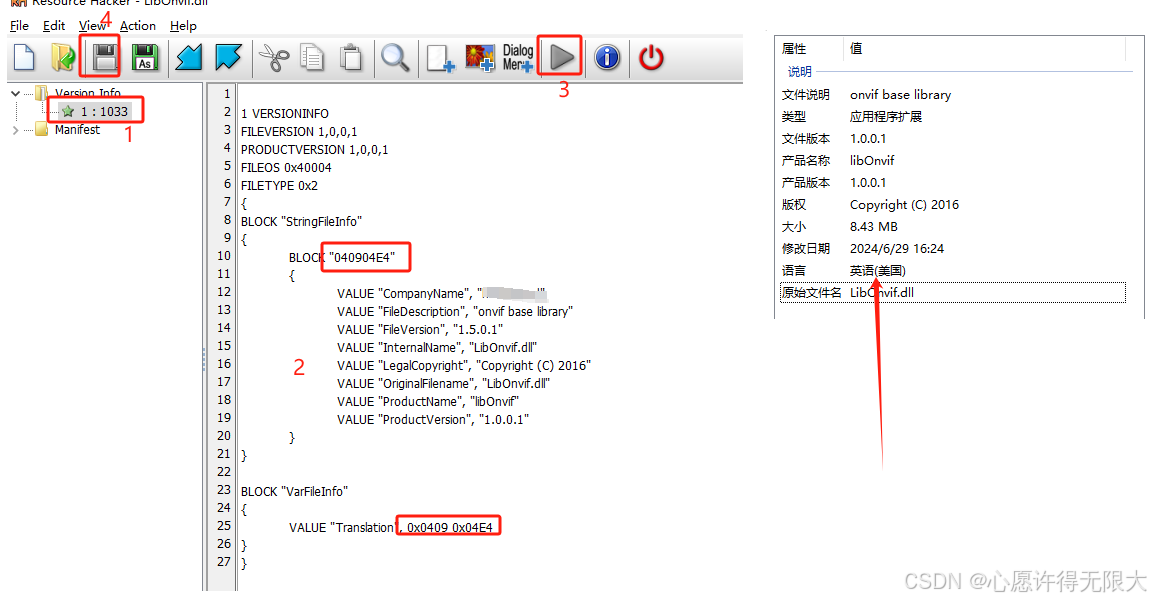Click the green Save As icon
1151x601 pixels.
pos(145,57)
